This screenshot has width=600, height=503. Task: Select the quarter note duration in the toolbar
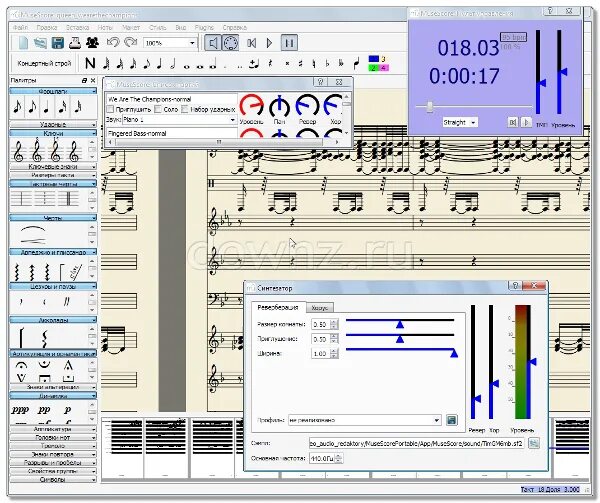pos(160,63)
